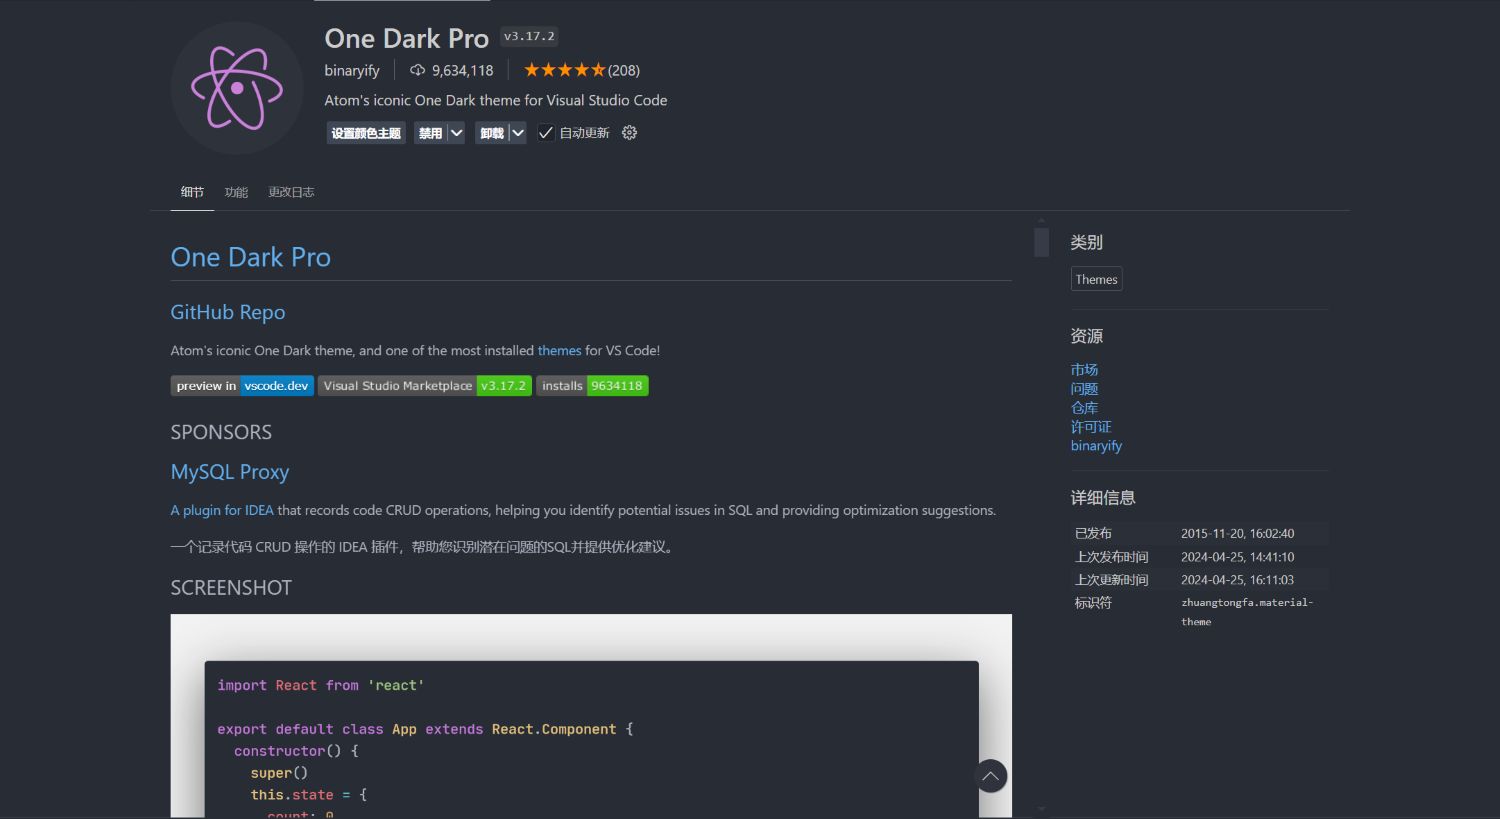Click the 卸载 uninstall button
The height and width of the screenshot is (819, 1500).
[492, 133]
